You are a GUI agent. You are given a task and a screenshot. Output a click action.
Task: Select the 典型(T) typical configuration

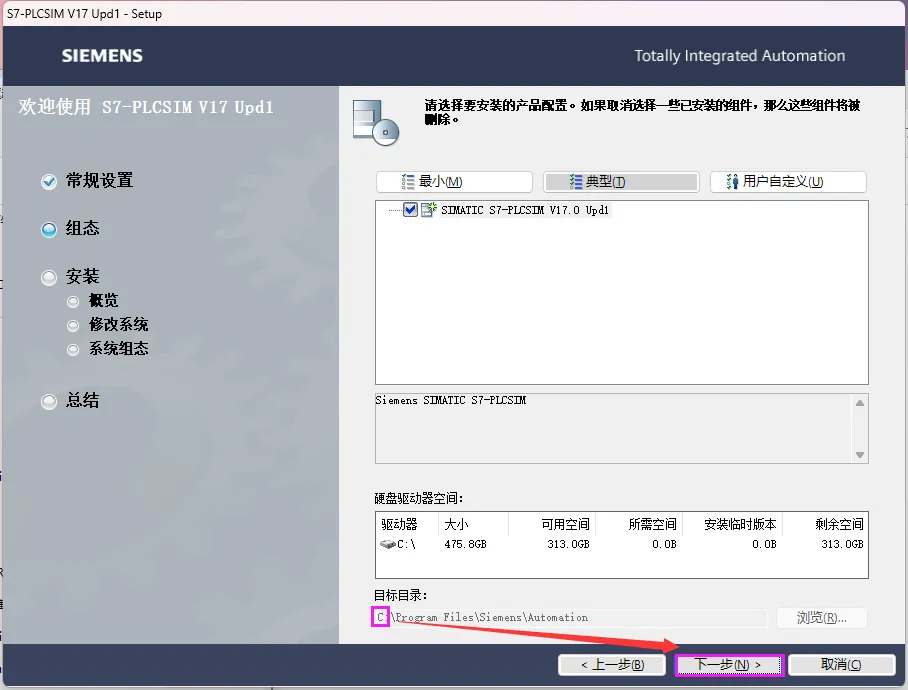tap(621, 182)
